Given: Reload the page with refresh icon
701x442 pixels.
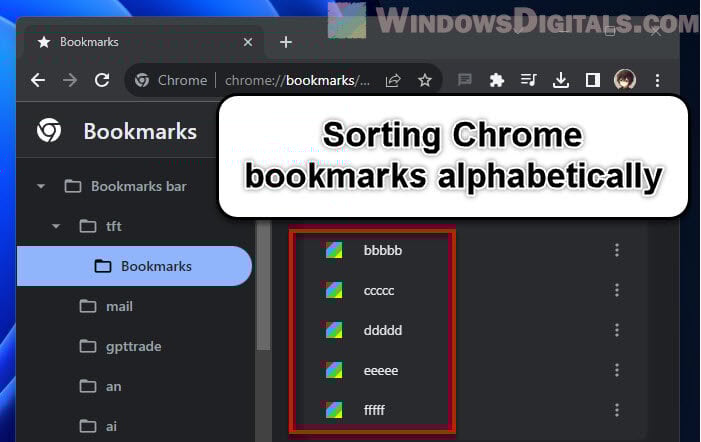Looking at the screenshot, I should pyautogui.click(x=102, y=80).
